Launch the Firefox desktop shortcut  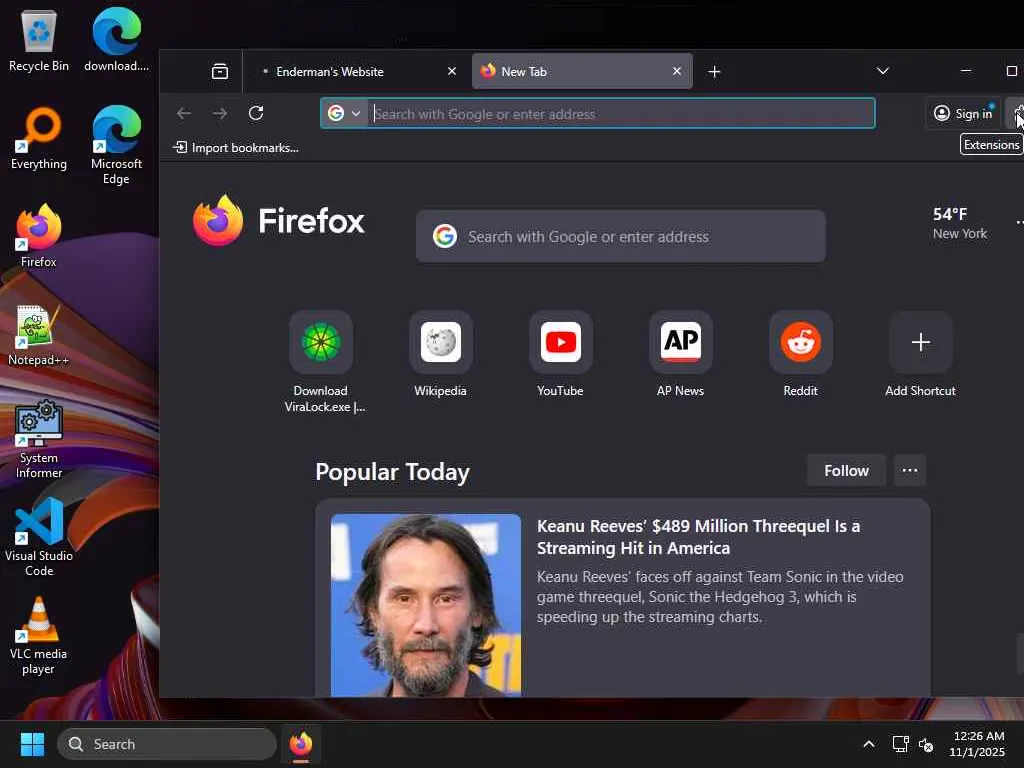click(x=39, y=236)
